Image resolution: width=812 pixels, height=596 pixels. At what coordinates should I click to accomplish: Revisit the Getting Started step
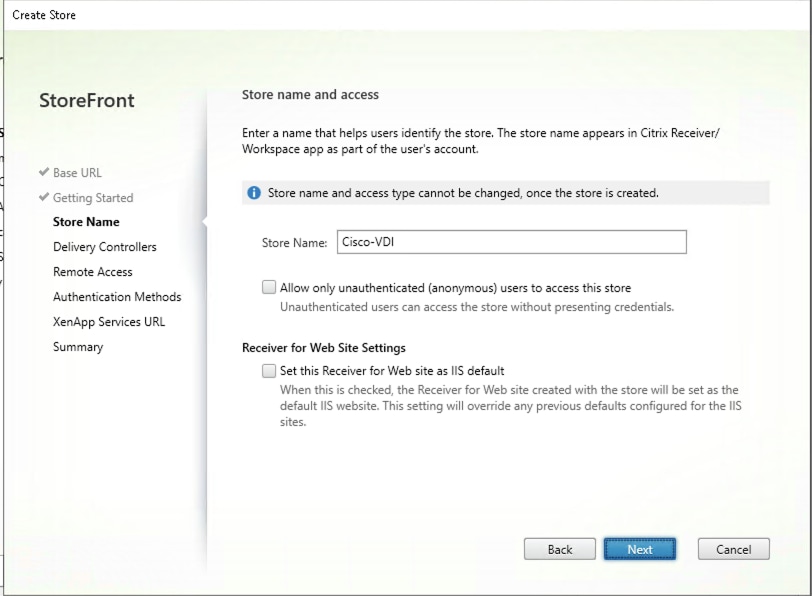pos(90,197)
